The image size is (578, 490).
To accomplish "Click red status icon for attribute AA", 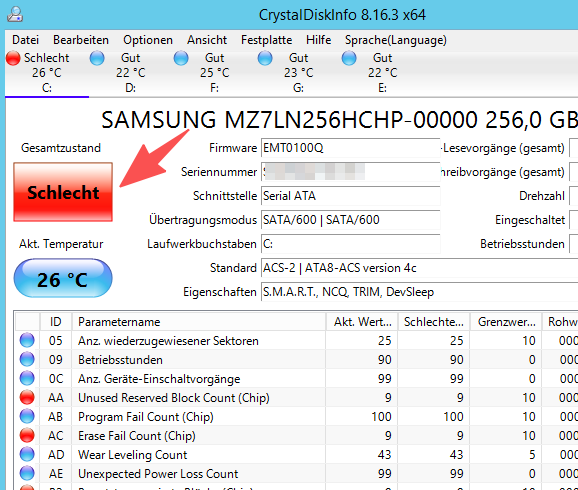I will click(27, 397).
